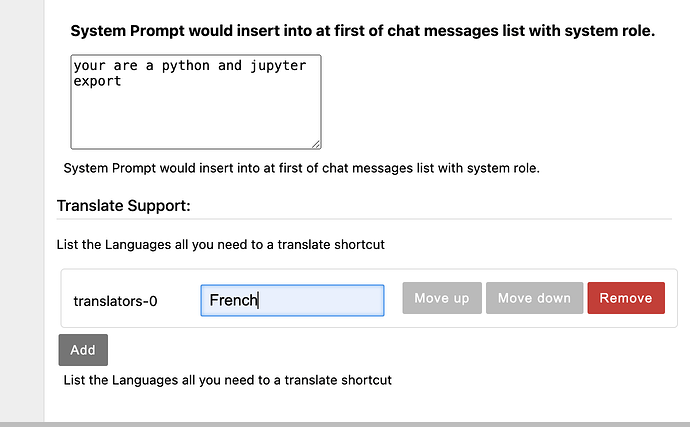This screenshot has height=427, width=690.
Task: Focus the French language input field
Action: tap(292, 300)
